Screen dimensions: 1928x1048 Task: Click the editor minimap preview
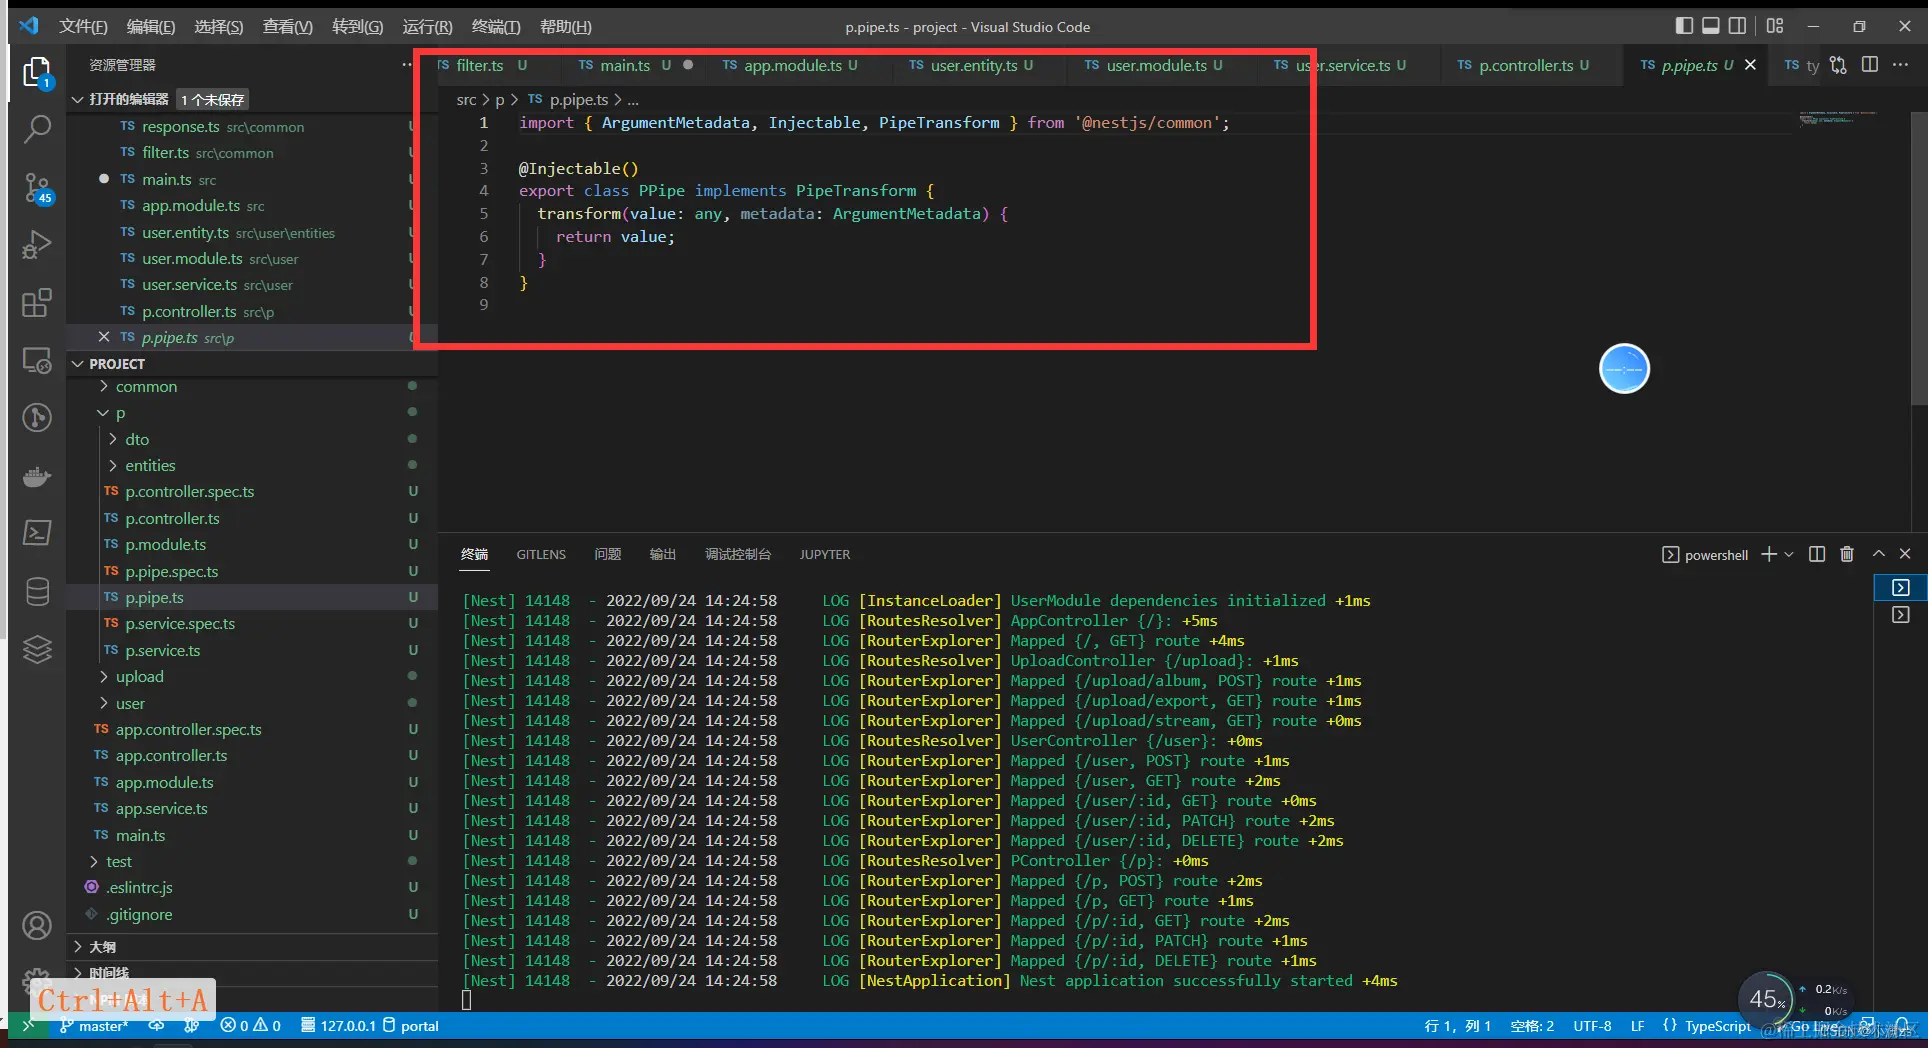[x=1838, y=120]
